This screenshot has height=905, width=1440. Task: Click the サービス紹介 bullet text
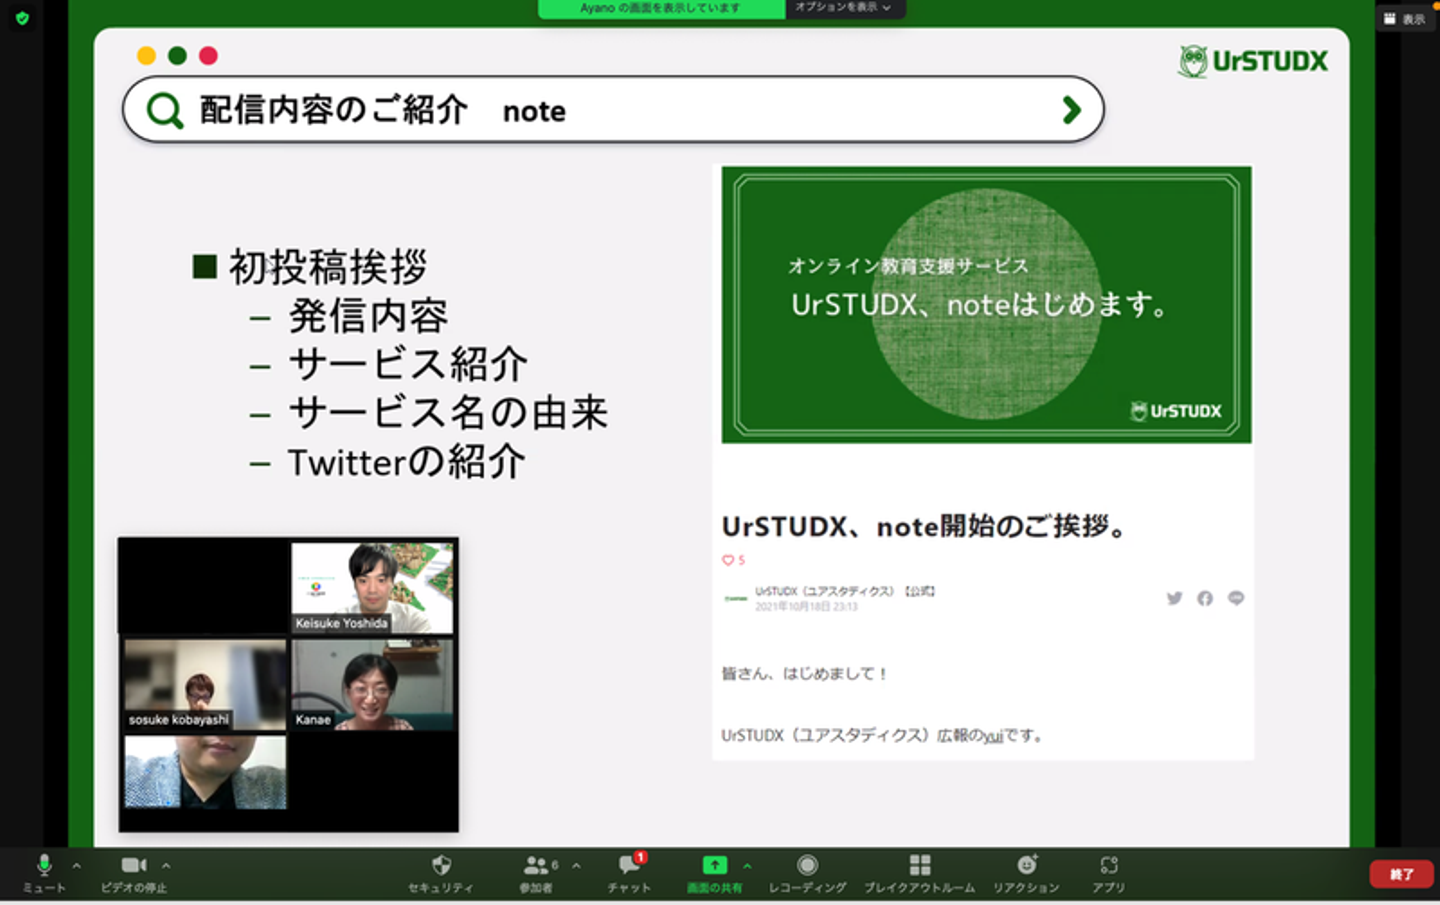[408, 364]
